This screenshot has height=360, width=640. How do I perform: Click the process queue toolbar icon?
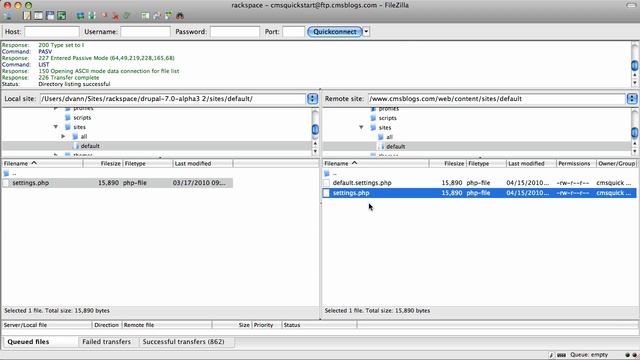click(x=92, y=16)
